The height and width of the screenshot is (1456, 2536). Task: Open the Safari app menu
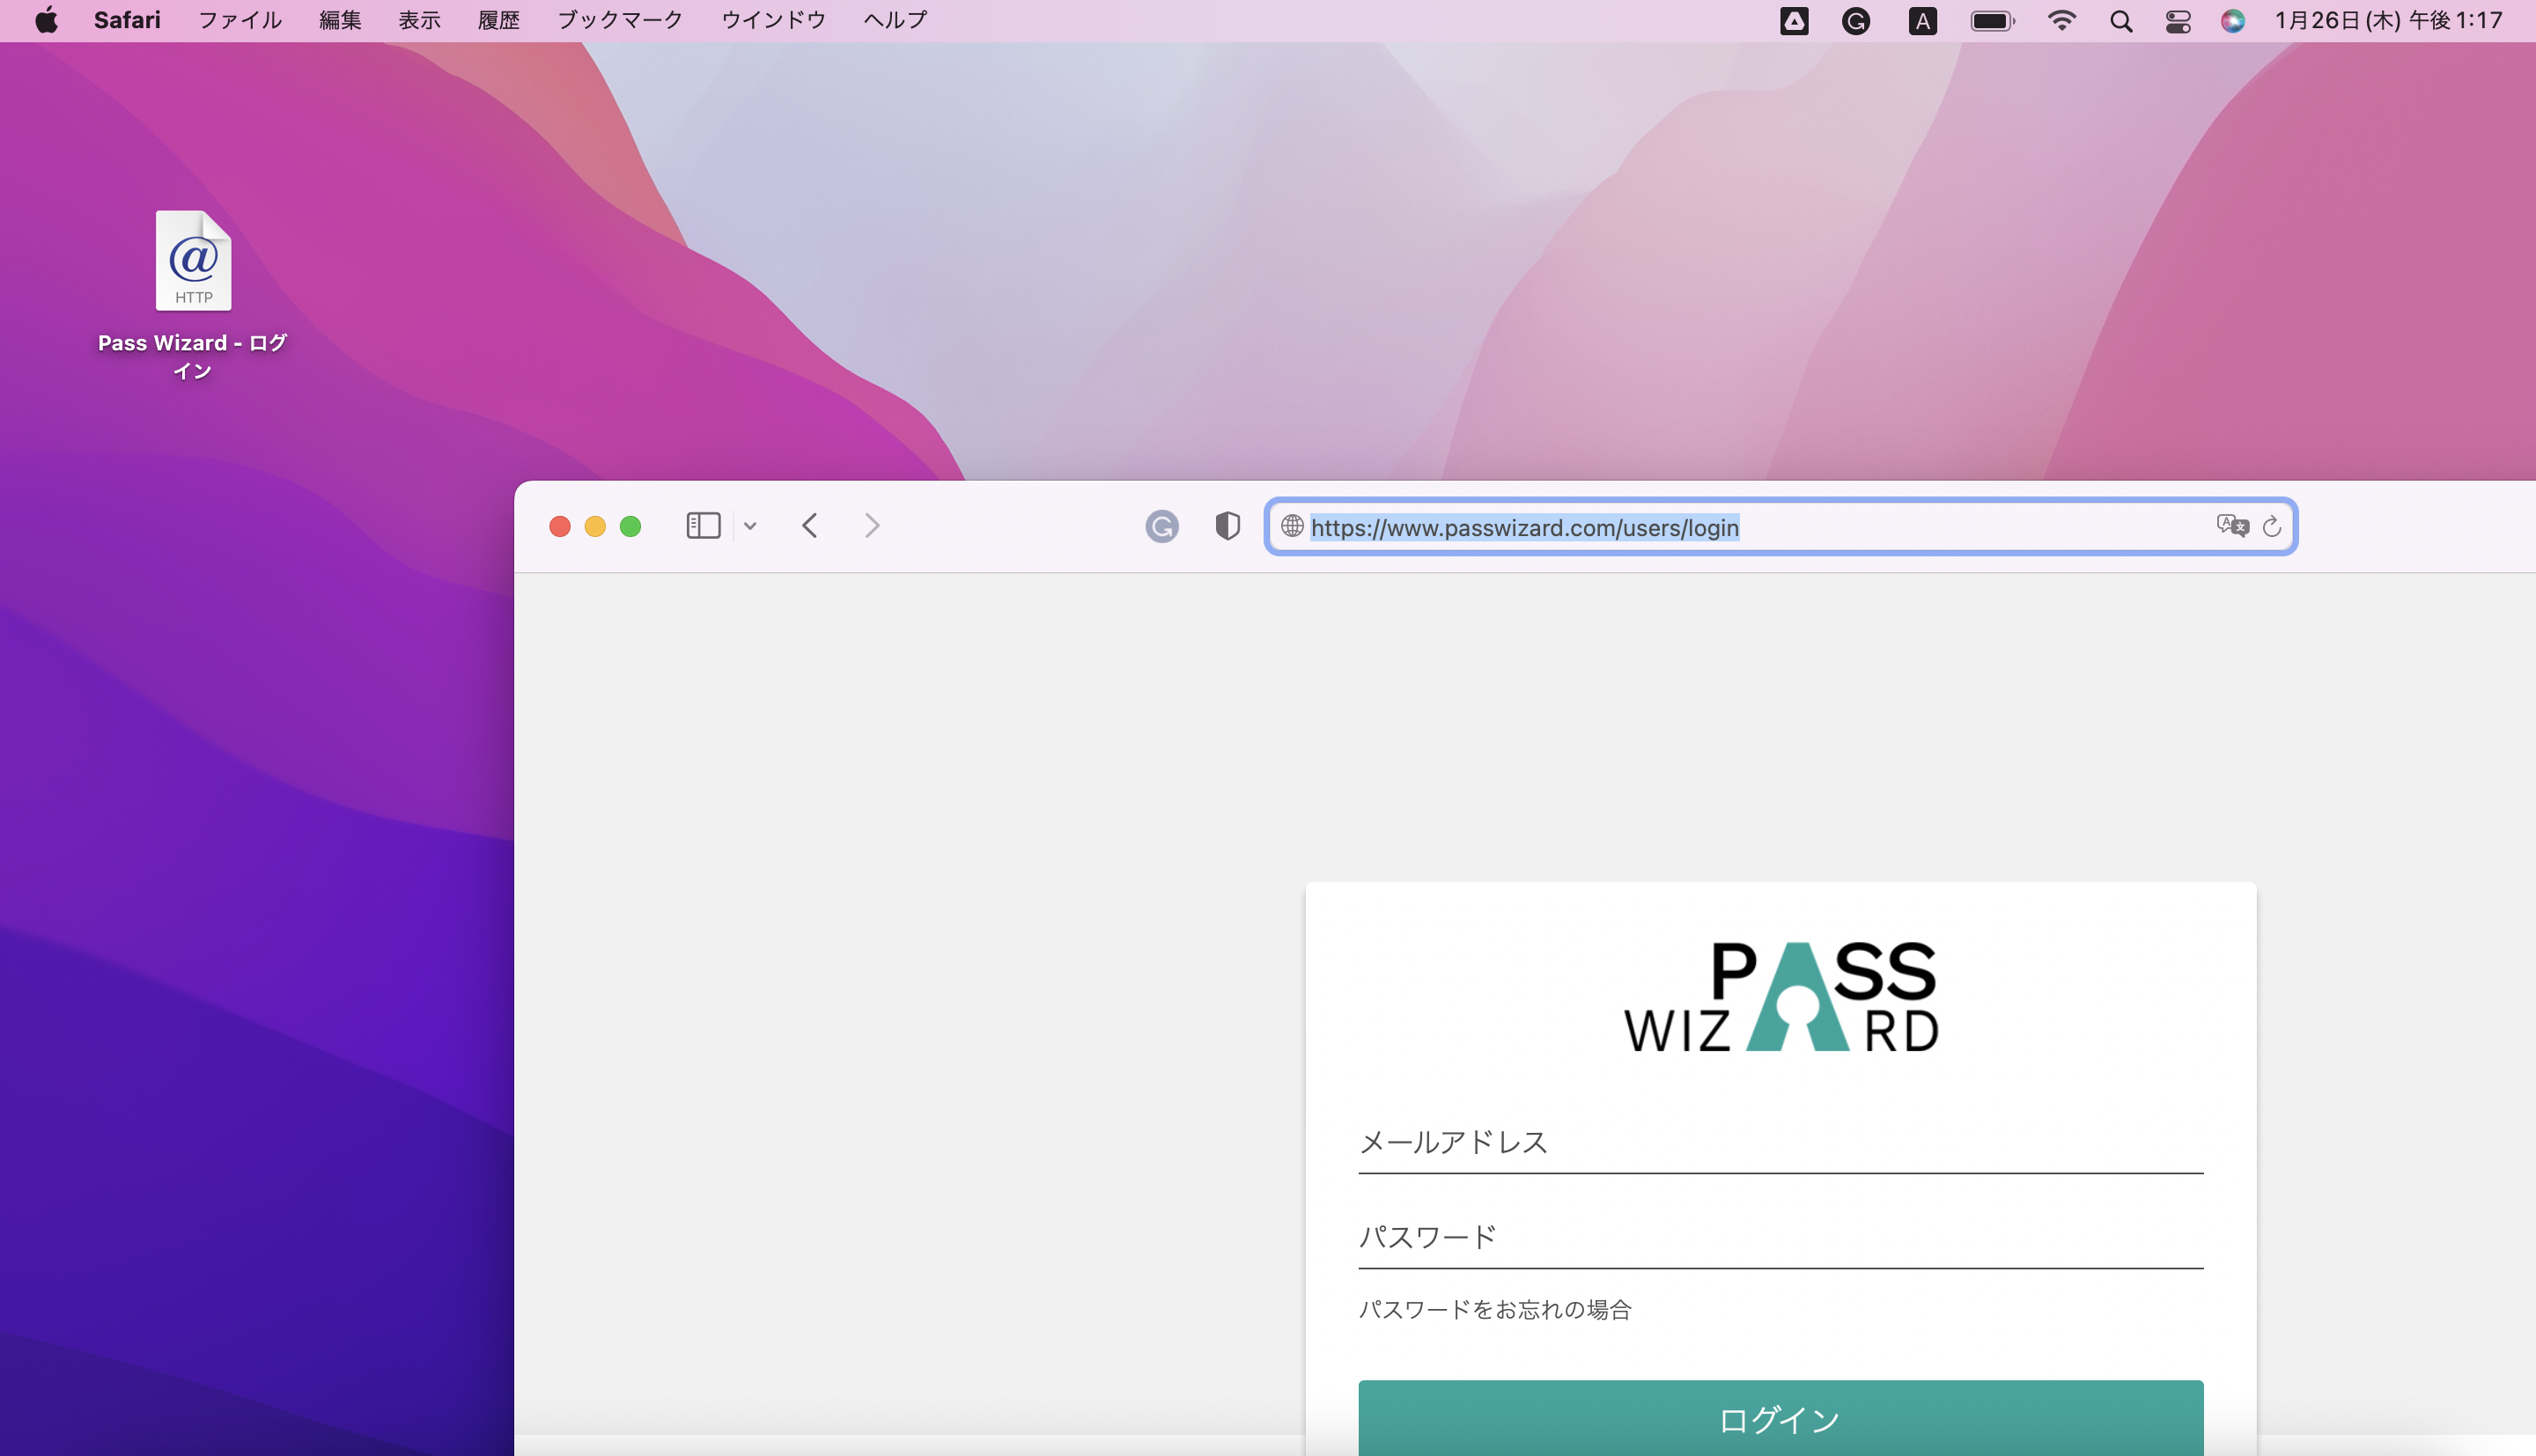tap(127, 20)
